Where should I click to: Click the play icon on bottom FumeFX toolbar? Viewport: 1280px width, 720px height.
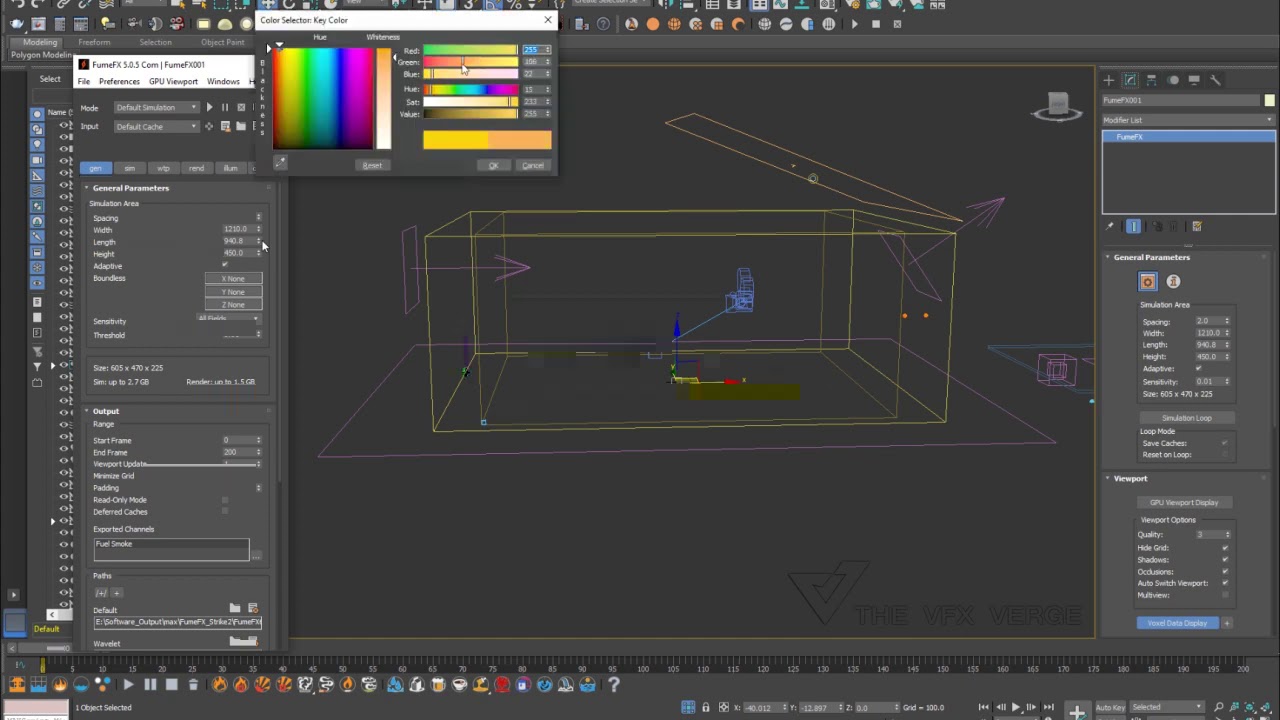point(128,685)
